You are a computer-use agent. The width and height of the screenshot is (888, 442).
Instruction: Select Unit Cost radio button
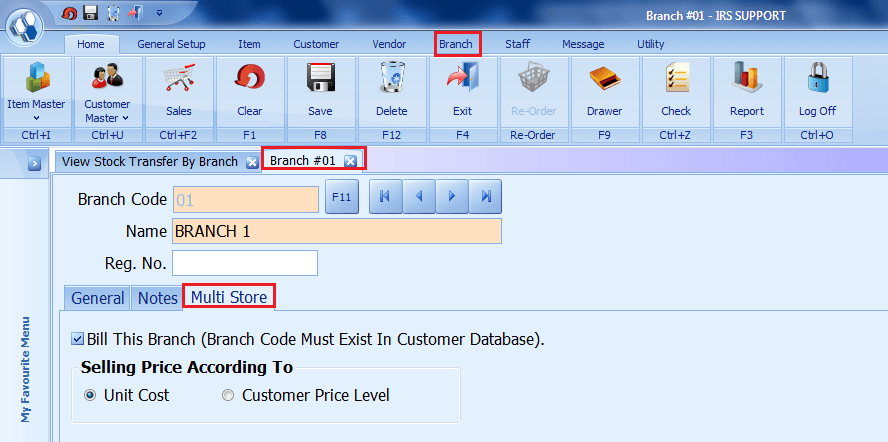click(x=89, y=396)
